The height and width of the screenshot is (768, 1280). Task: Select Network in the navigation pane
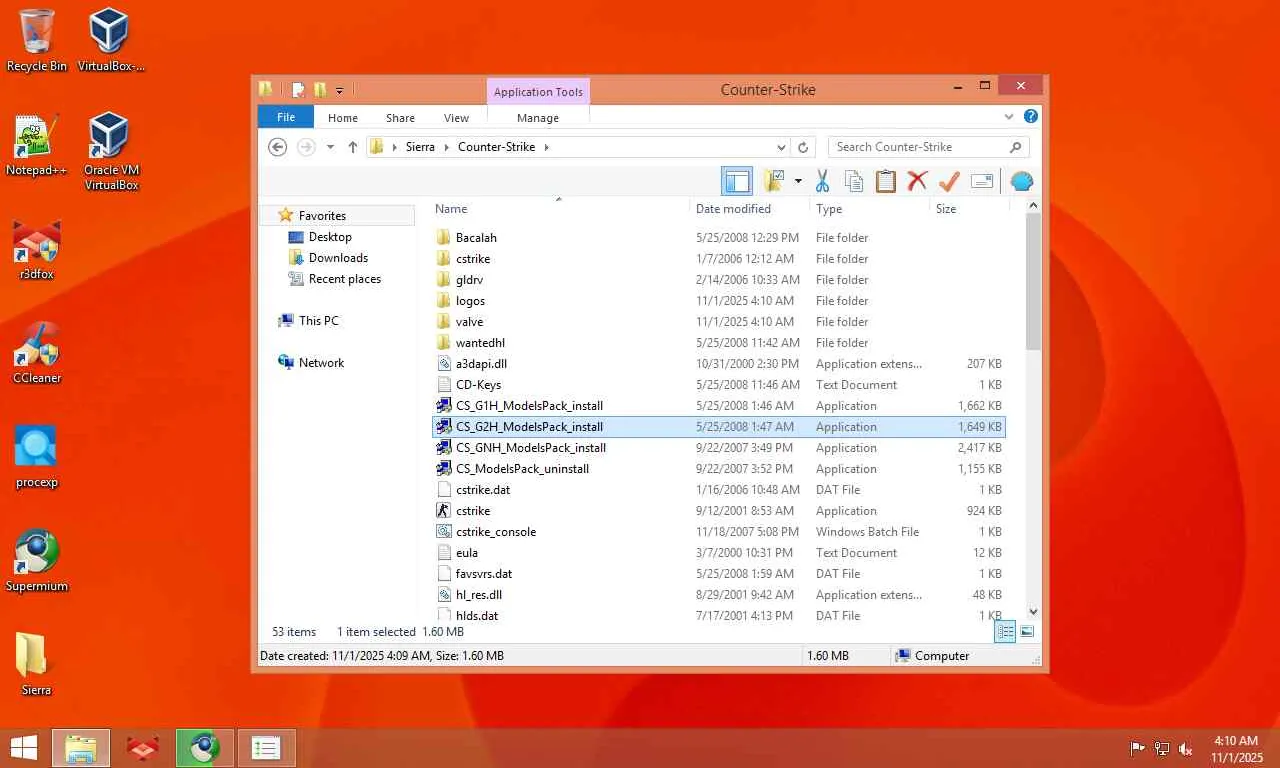321,363
